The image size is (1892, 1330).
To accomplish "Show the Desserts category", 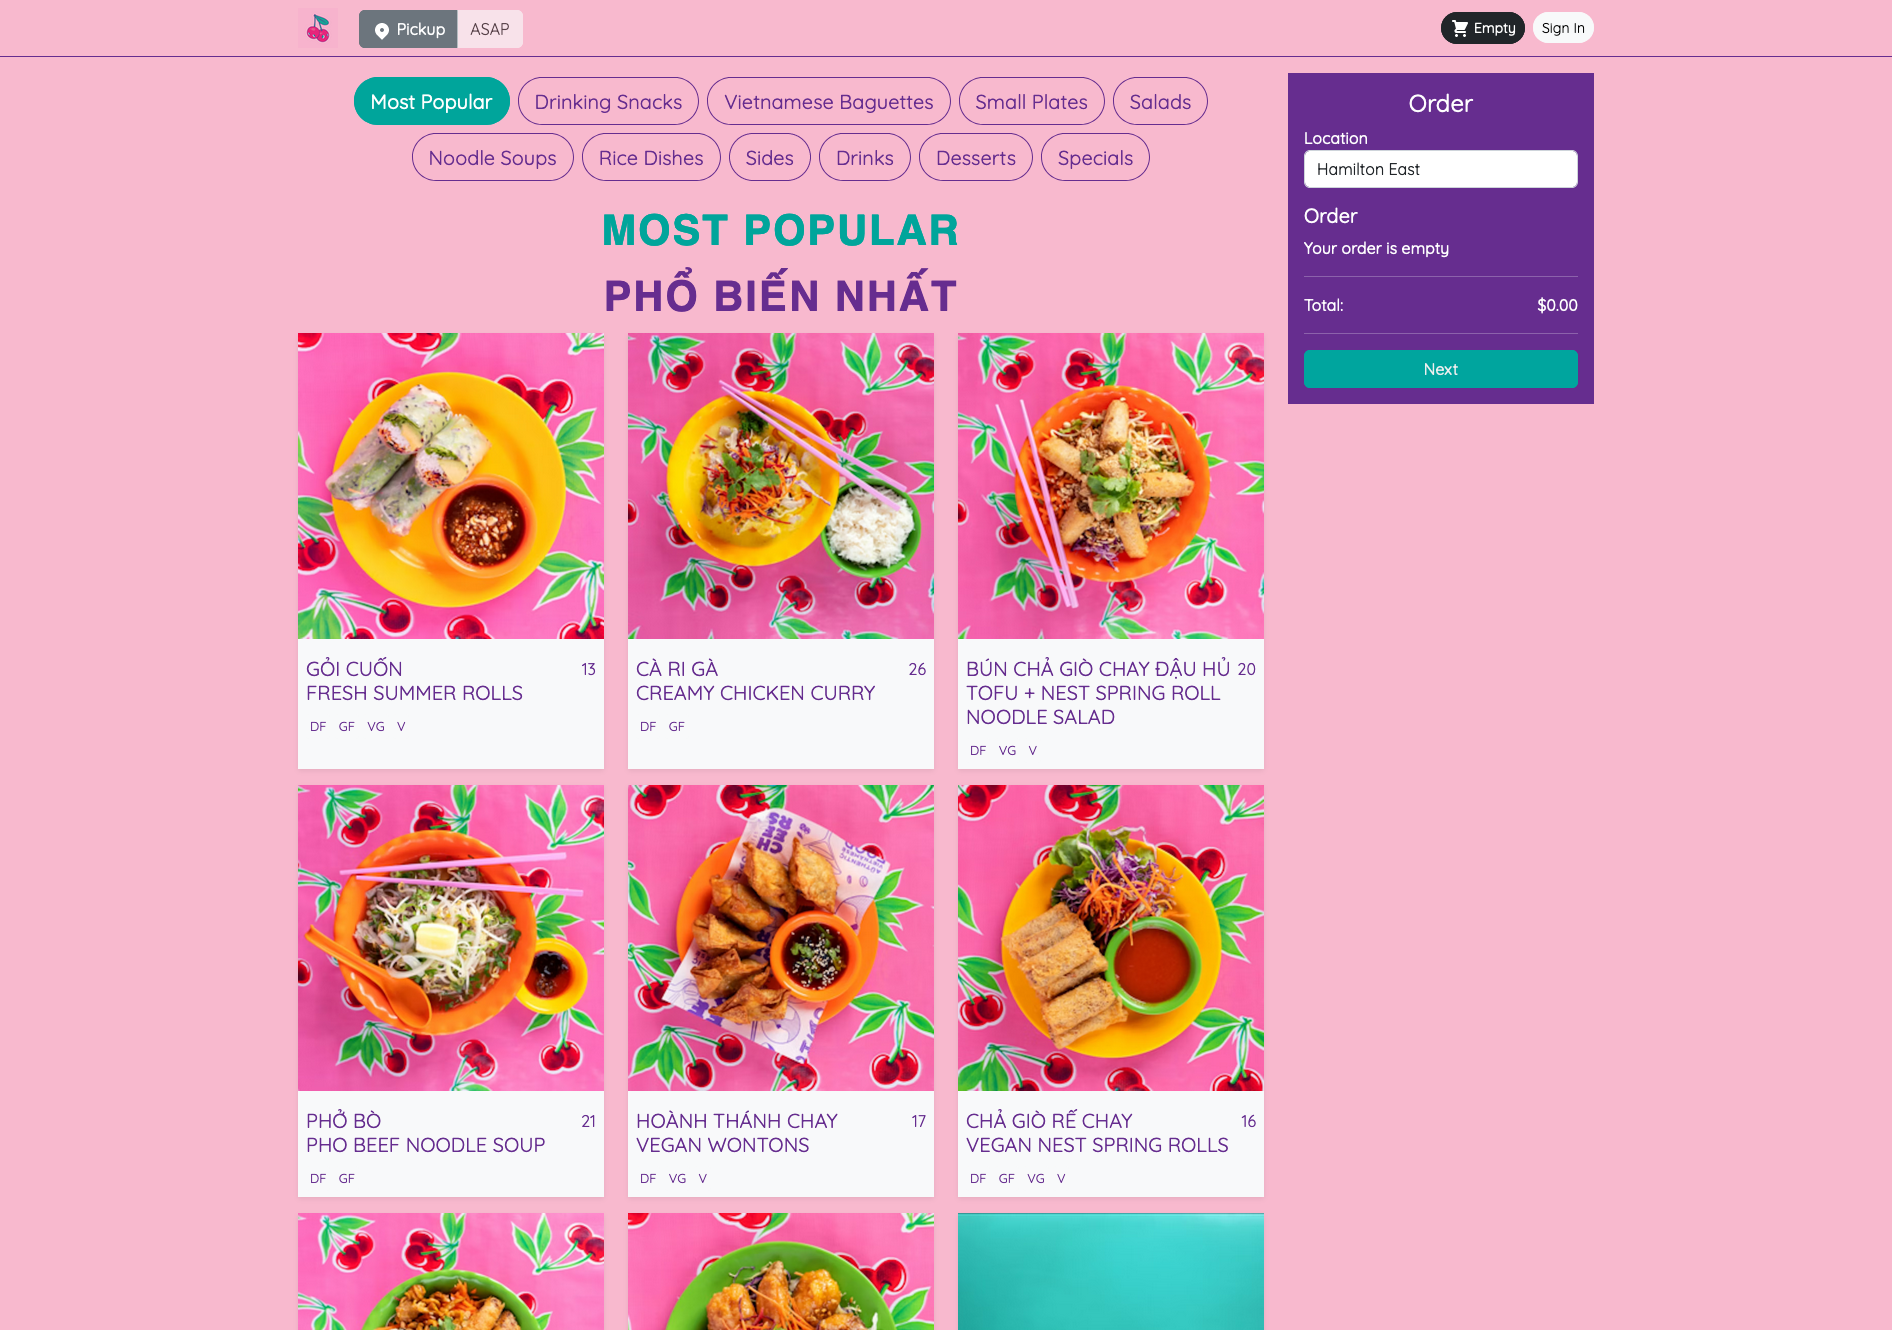I will tap(975, 157).
